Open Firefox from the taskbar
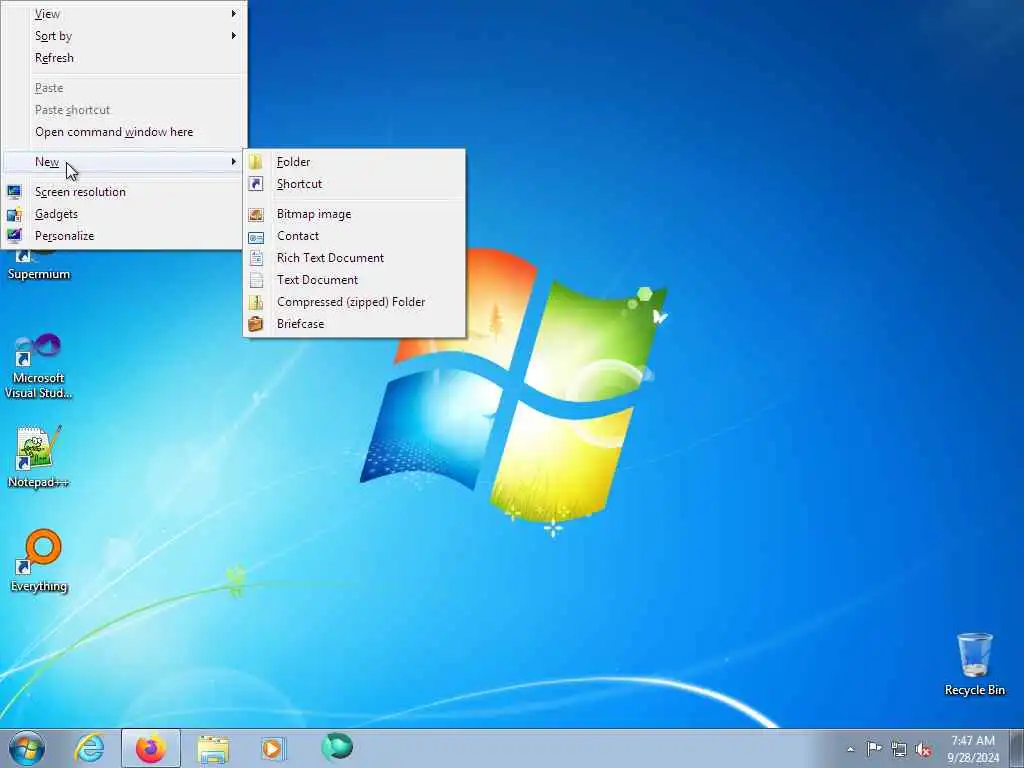 click(150, 748)
